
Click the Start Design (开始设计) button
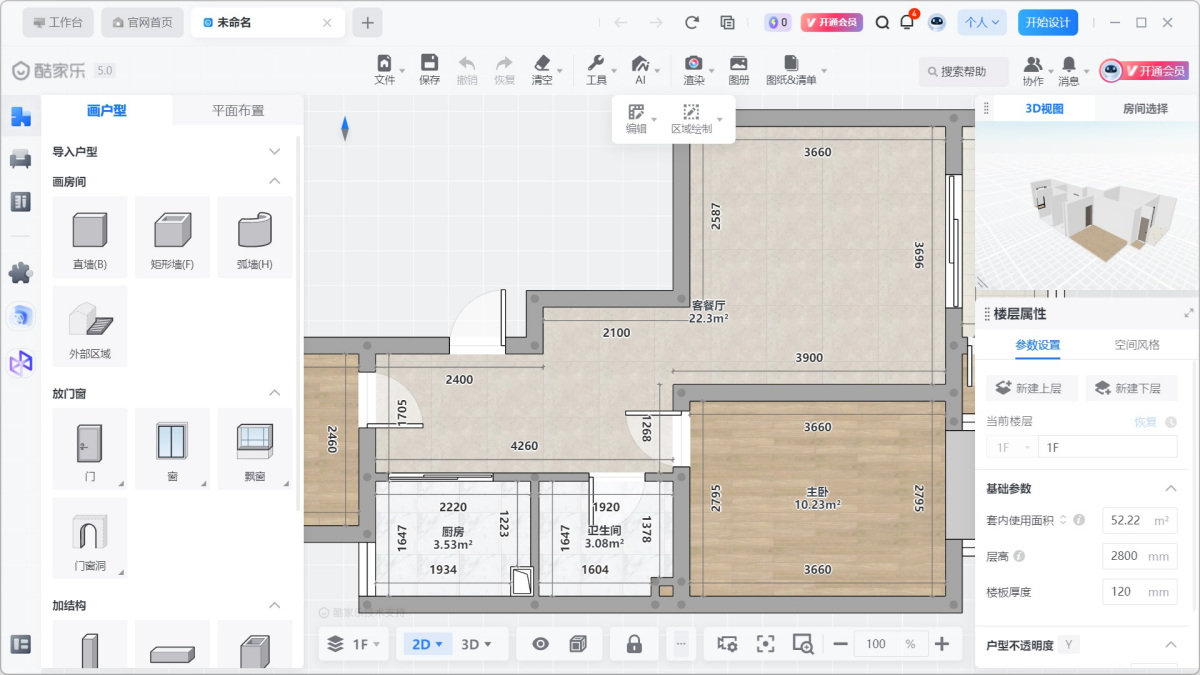(x=1047, y=22)
